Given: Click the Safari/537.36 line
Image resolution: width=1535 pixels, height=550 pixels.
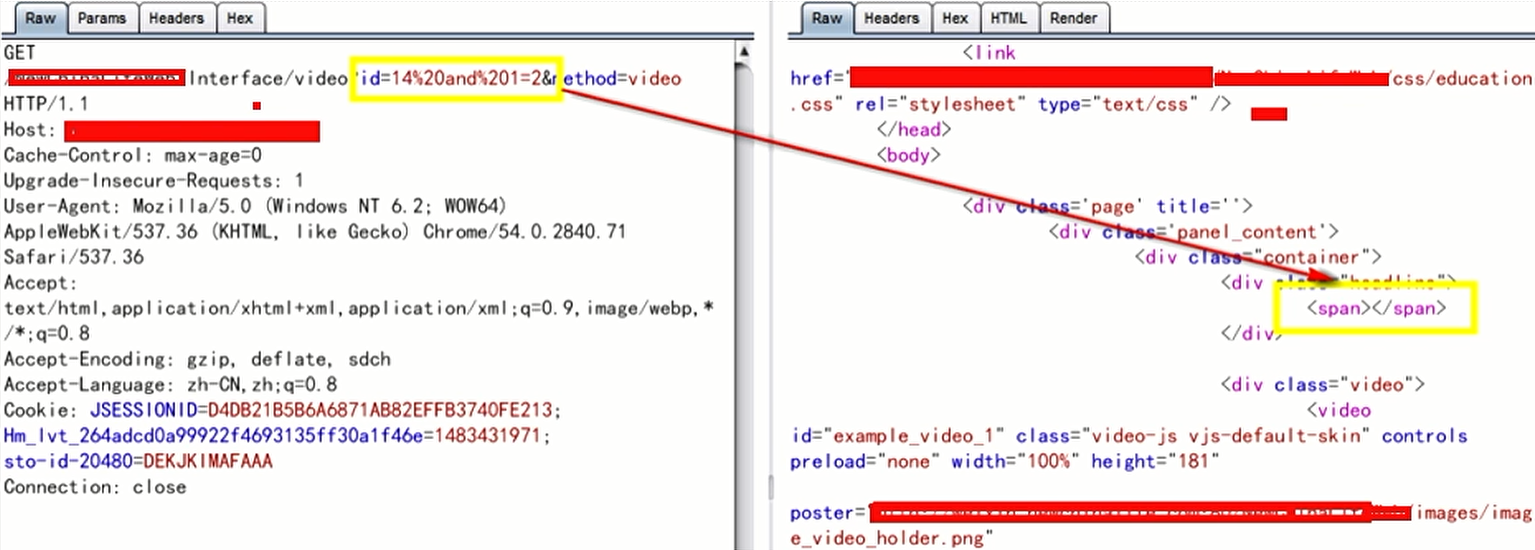Looking at the screenshot, I should pyautogui.click(x=74, y=258).
